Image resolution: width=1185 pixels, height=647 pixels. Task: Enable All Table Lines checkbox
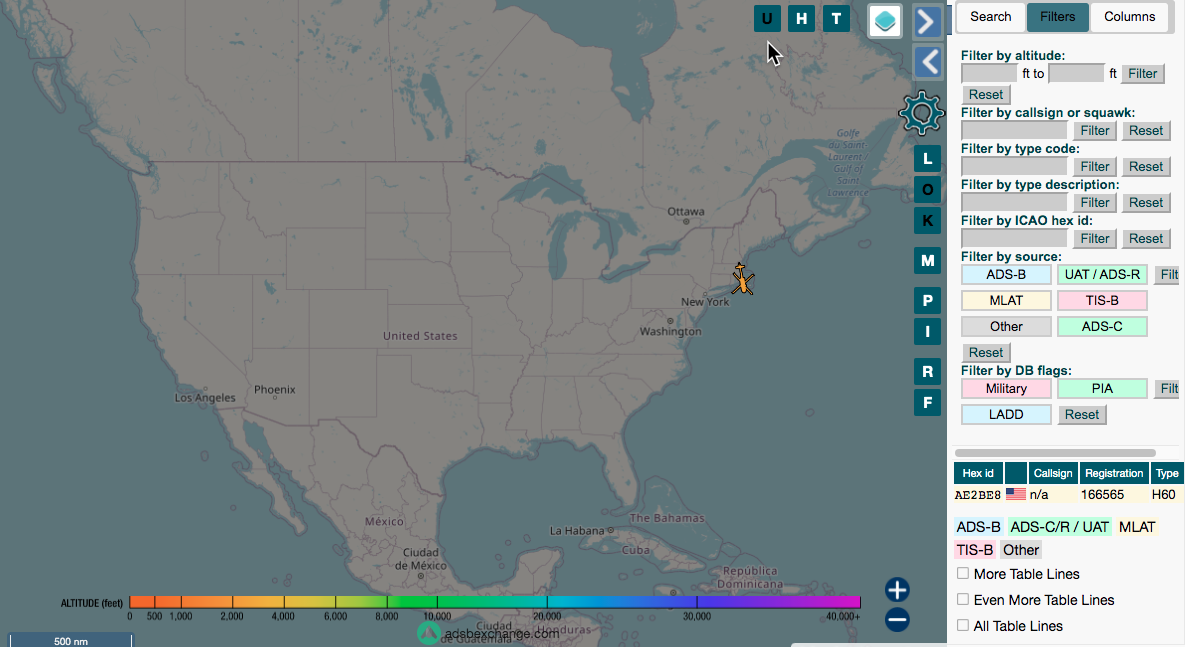tap(963, 625)
